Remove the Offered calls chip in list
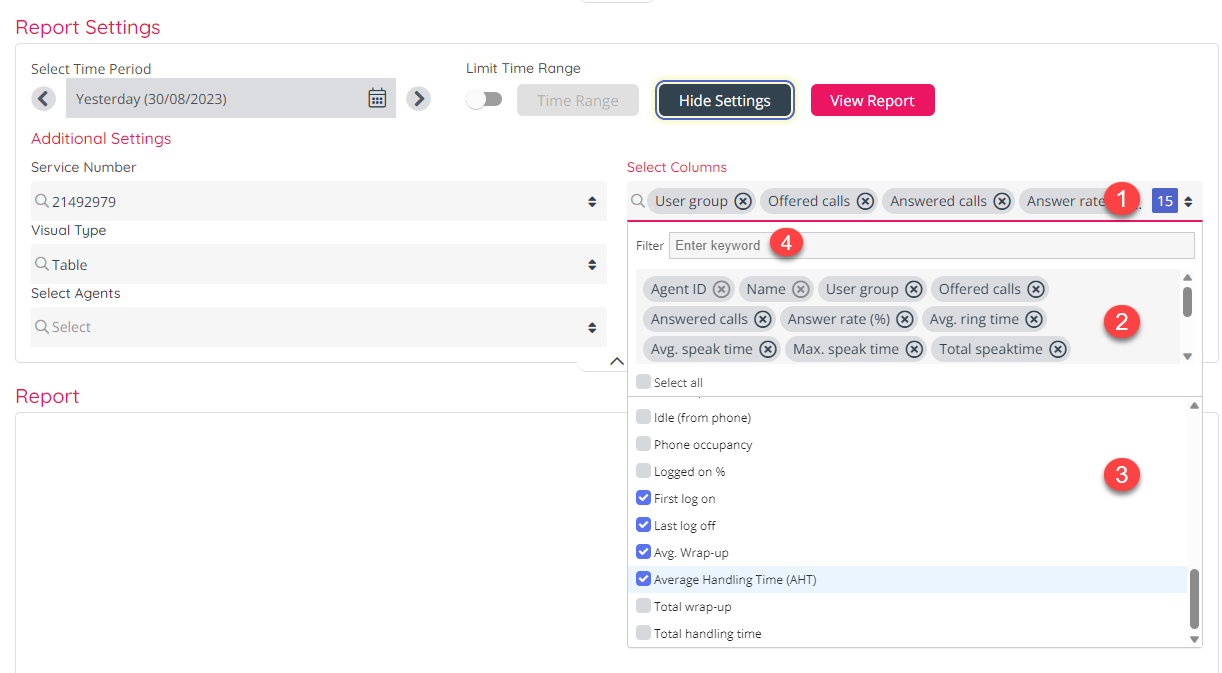The width and height of the screenshot is (1222, 673). pyautogui.click(x=1036, y=289)
